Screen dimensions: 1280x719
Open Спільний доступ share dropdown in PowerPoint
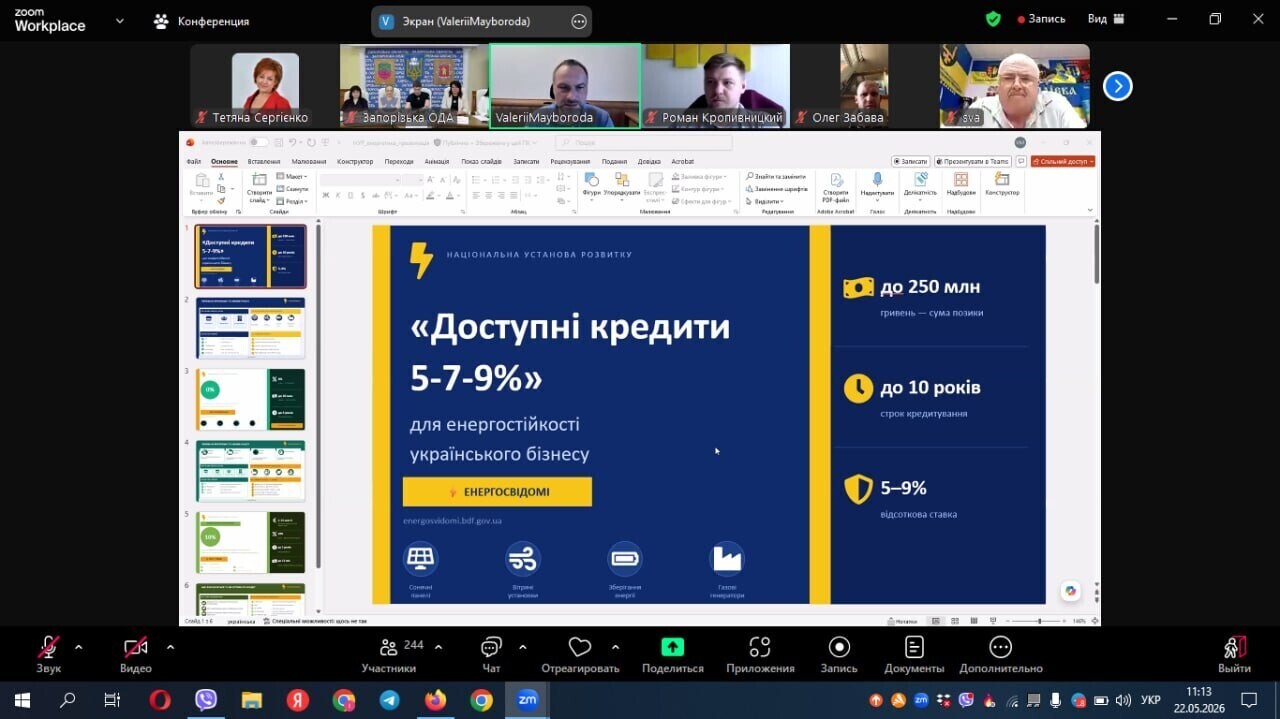click(x=1063, y=161)
